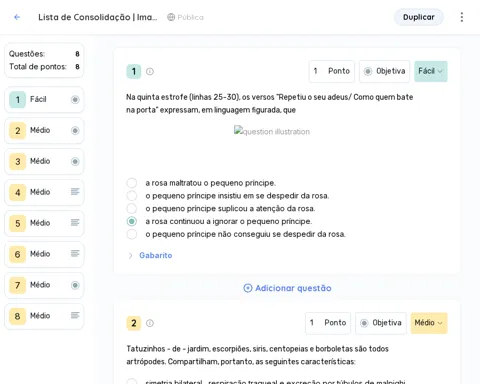This screenshot has width=480, height=384.
Task: Open the Fácil difficulty dropdown for question 1
Action: (431, 71)
